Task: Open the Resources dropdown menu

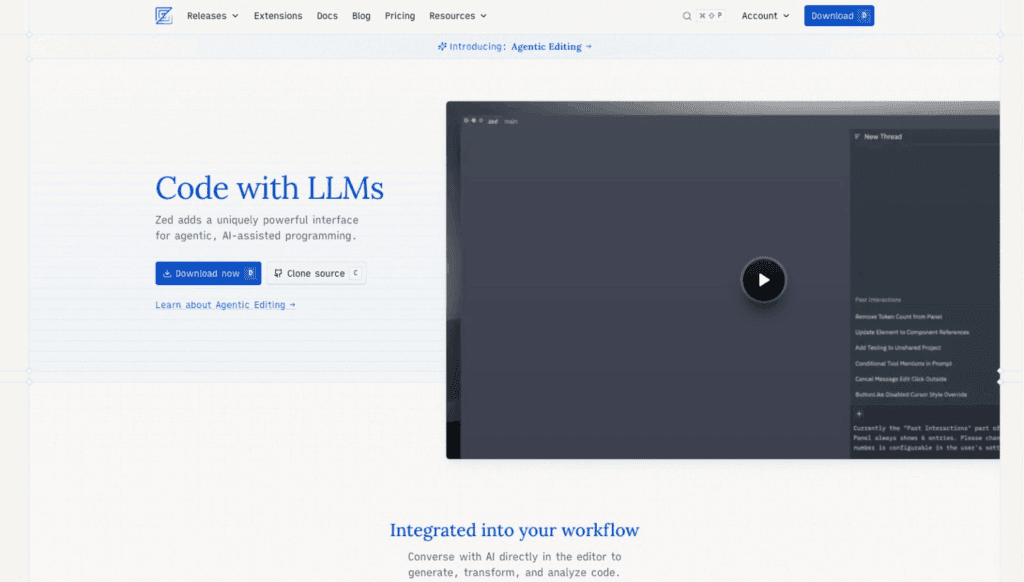Action: tap(457, 16)
